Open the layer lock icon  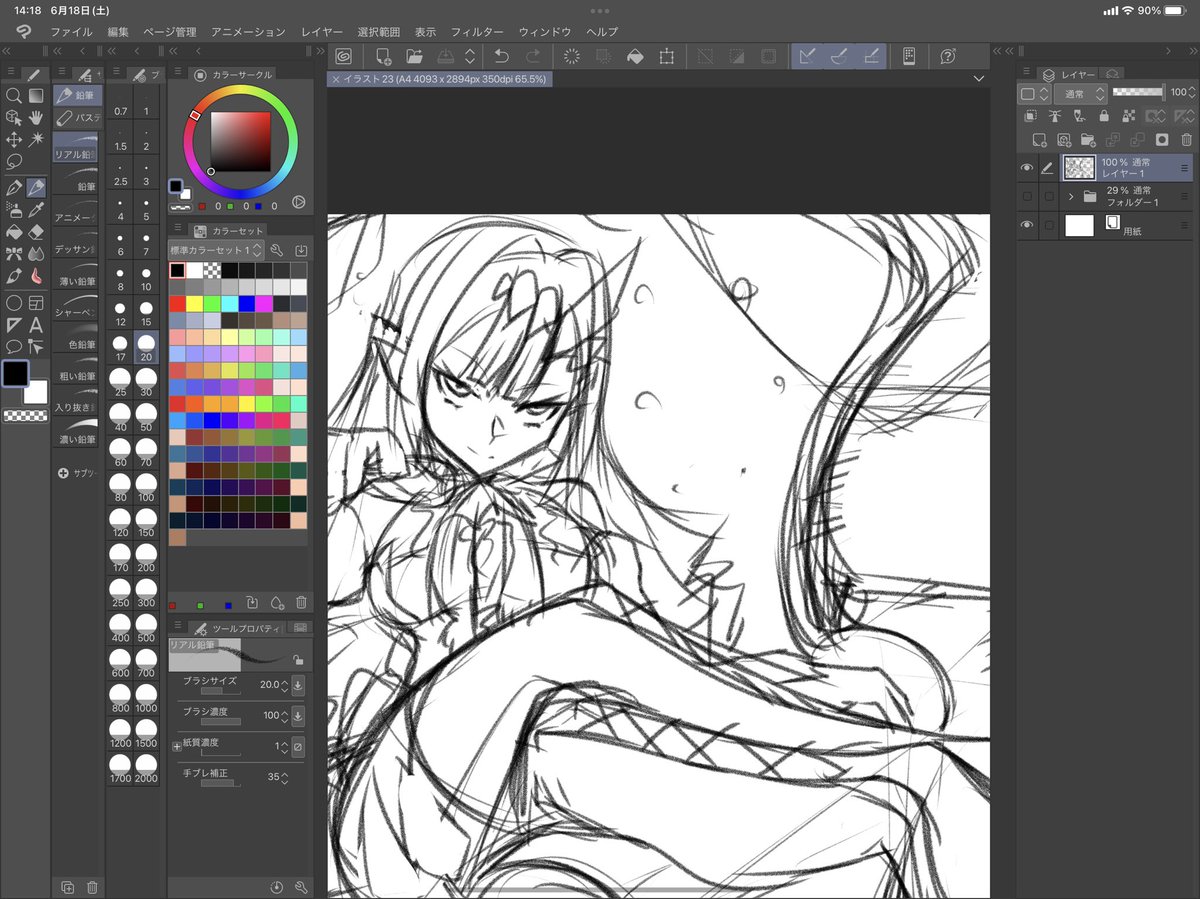1104,117
